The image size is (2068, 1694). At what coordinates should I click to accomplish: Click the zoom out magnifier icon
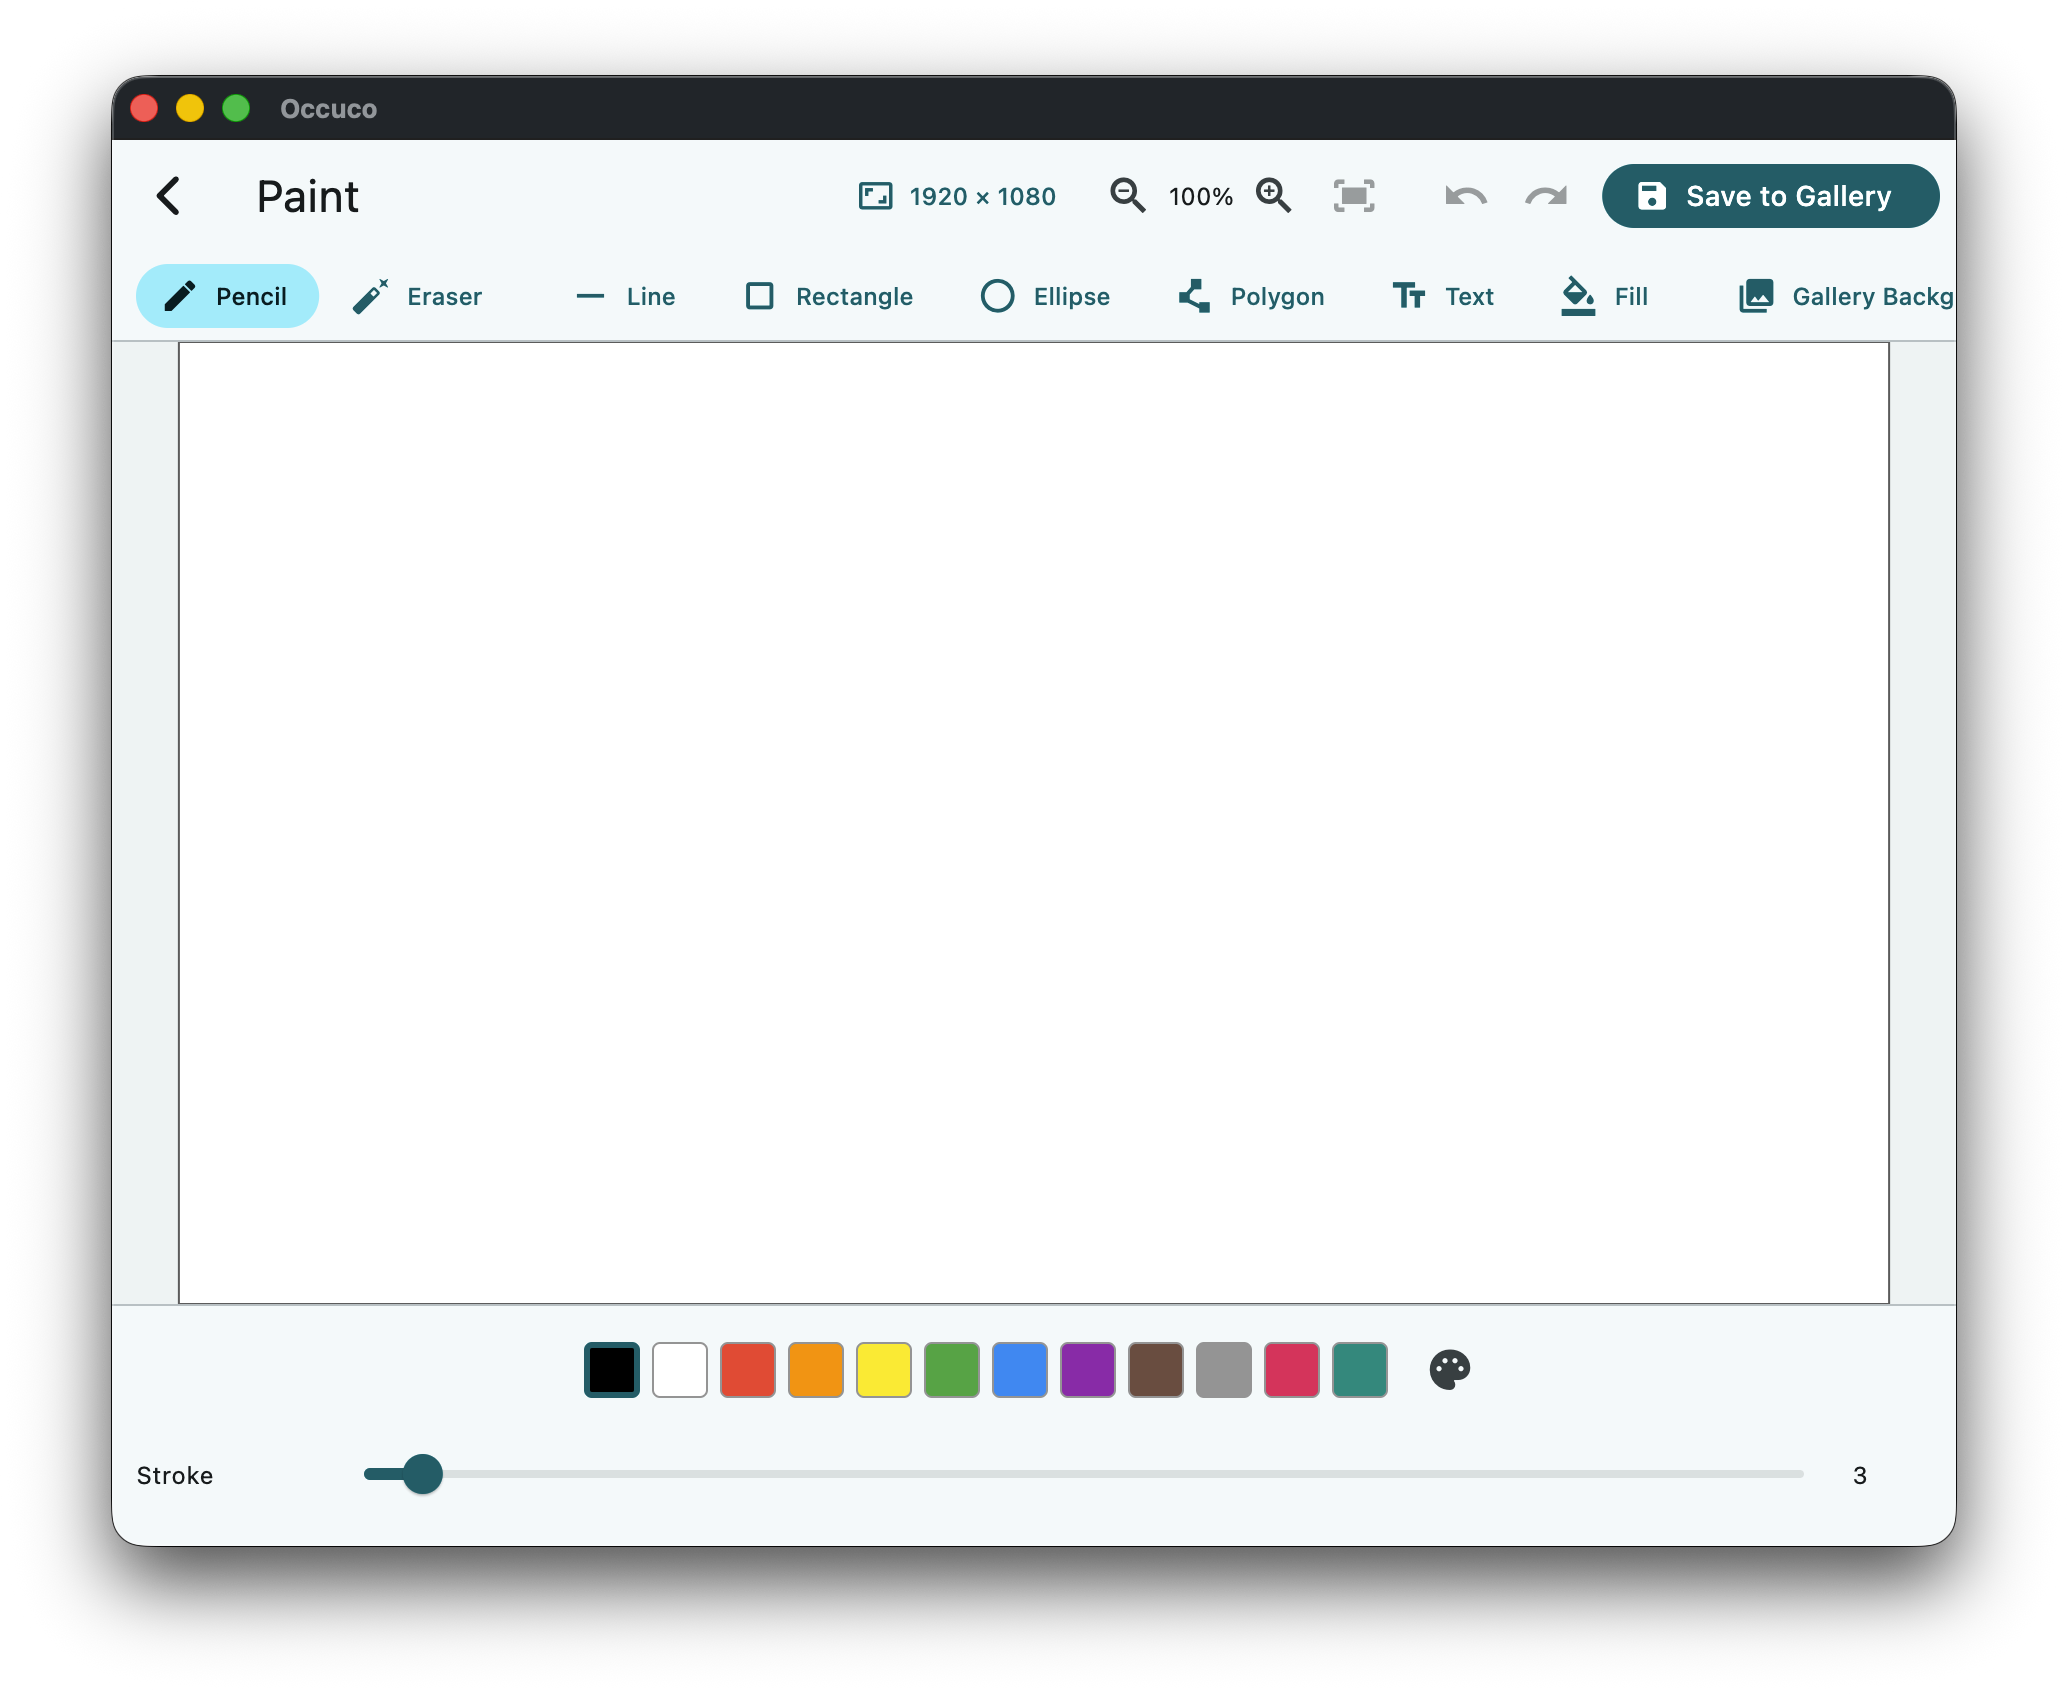(x=1127, y=196)
